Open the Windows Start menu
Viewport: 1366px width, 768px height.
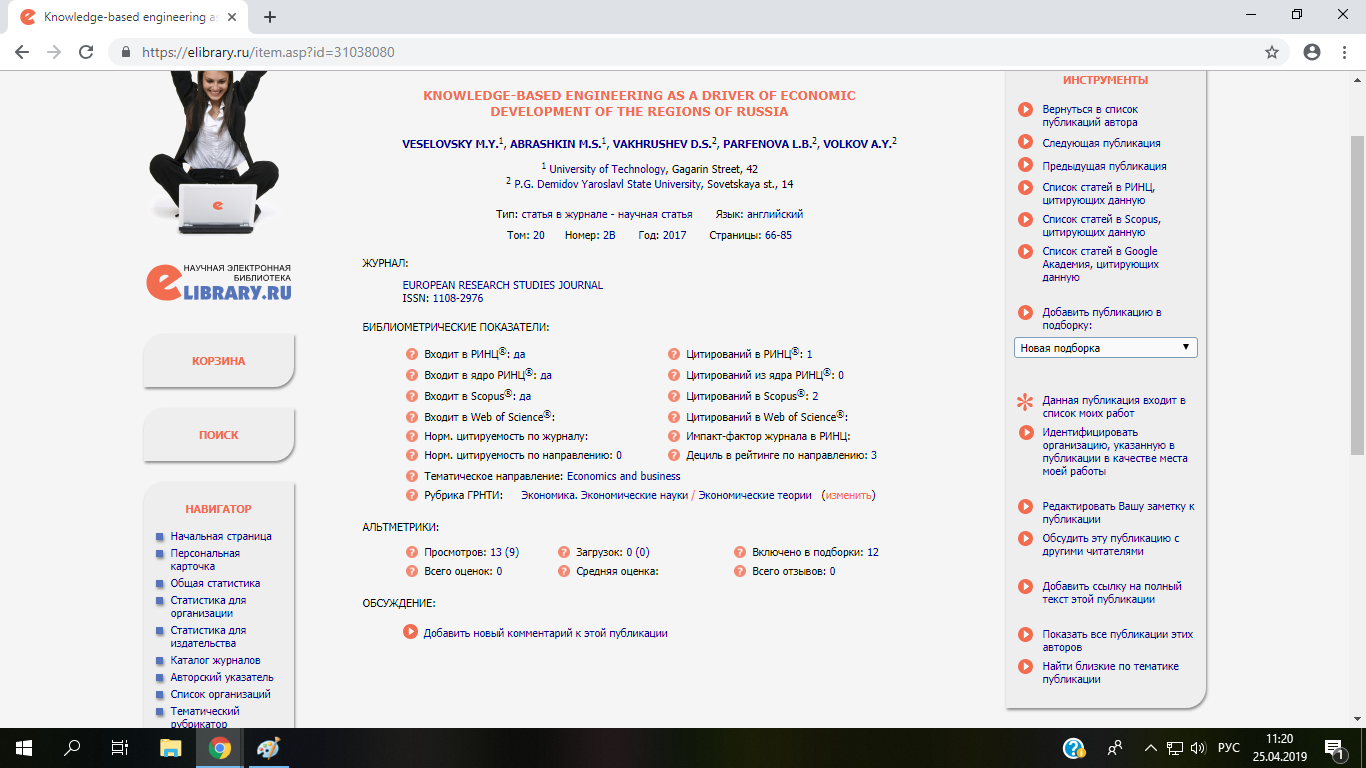(23, 748)
